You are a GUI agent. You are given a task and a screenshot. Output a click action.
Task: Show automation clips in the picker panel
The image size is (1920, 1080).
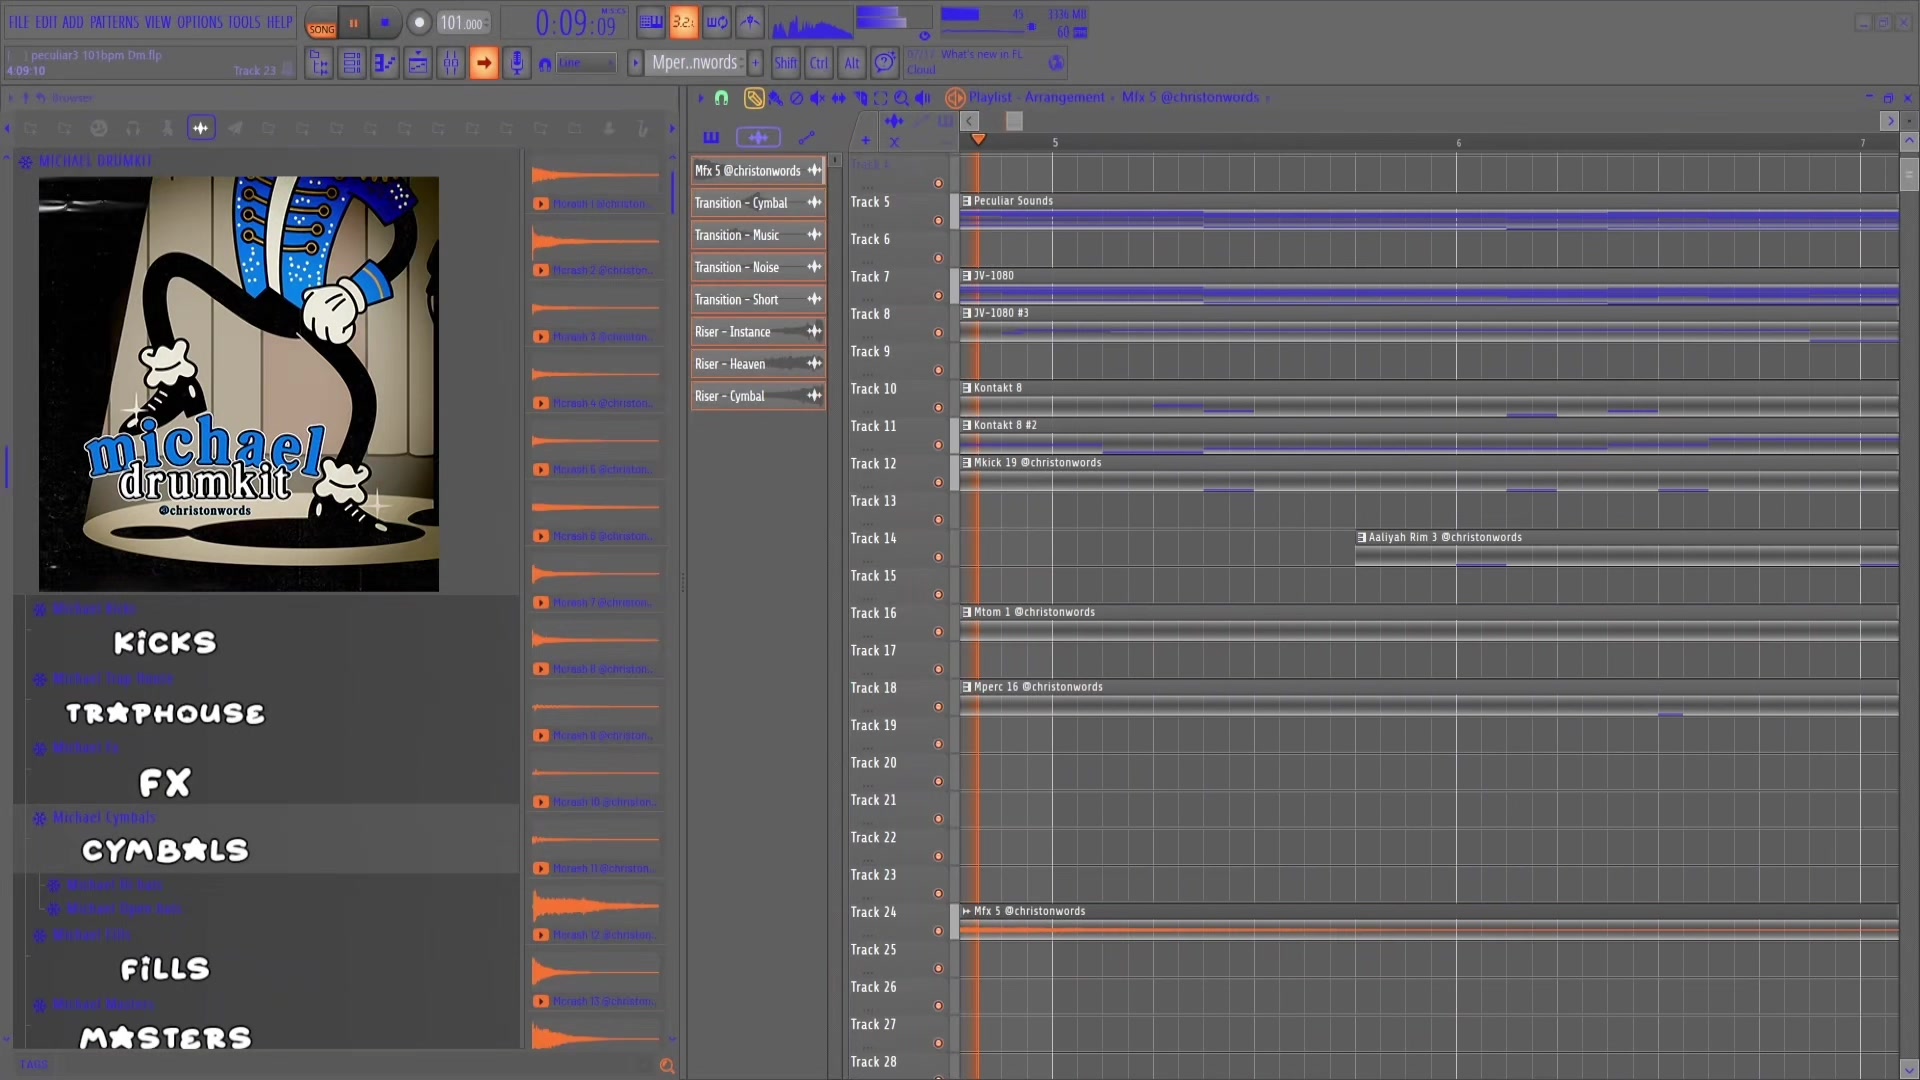(x=807, y=137)
